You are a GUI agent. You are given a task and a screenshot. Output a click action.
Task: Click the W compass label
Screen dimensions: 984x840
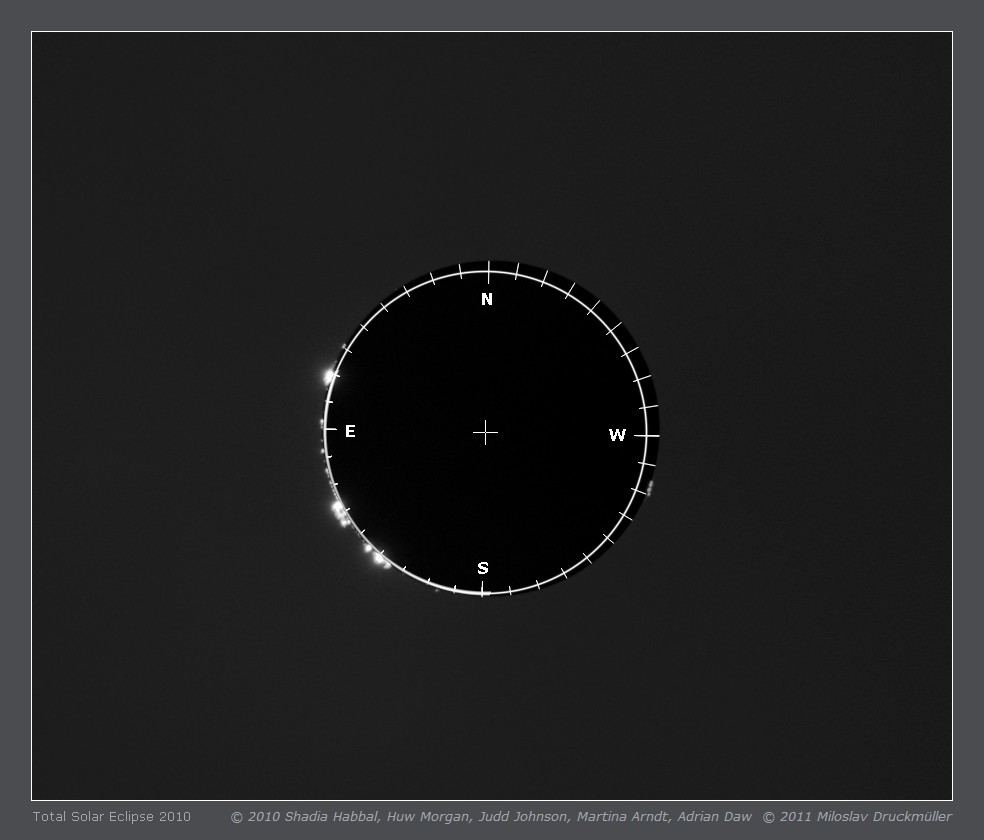617,435
